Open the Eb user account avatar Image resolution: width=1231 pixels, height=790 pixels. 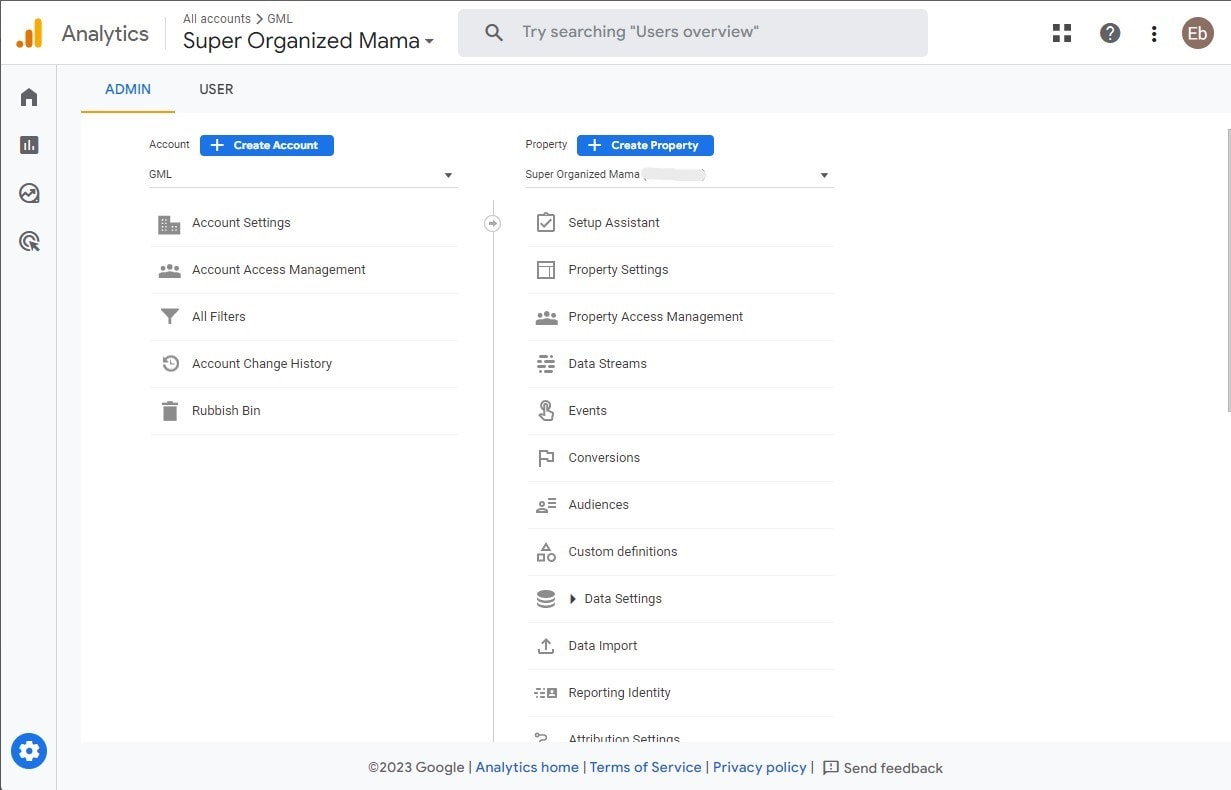[x=1197, y=33]
